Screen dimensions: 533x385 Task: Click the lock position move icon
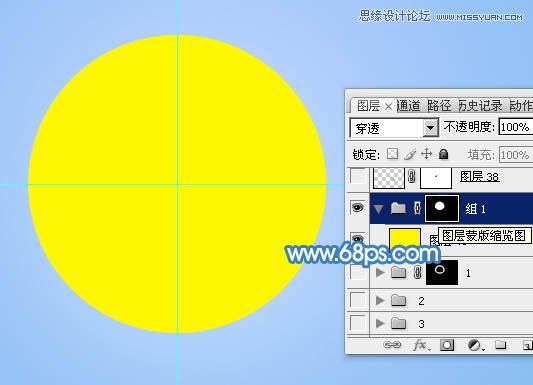pyautogui.click(x=427, y=154)
